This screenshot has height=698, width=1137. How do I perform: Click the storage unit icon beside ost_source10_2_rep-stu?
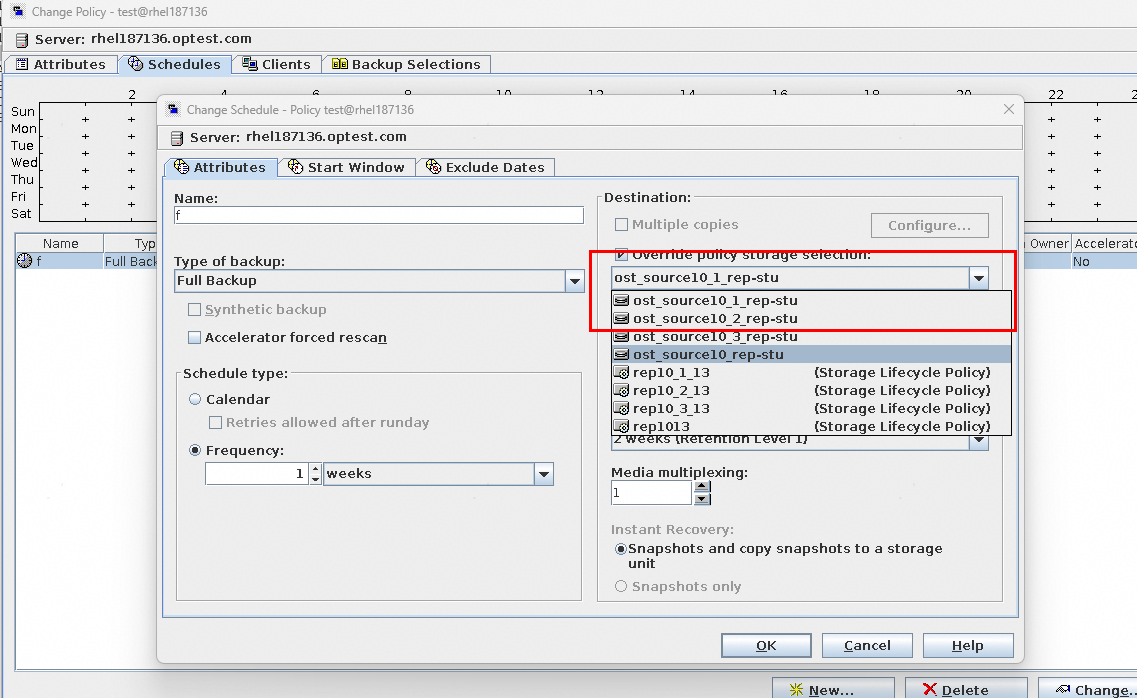point(621,318)
